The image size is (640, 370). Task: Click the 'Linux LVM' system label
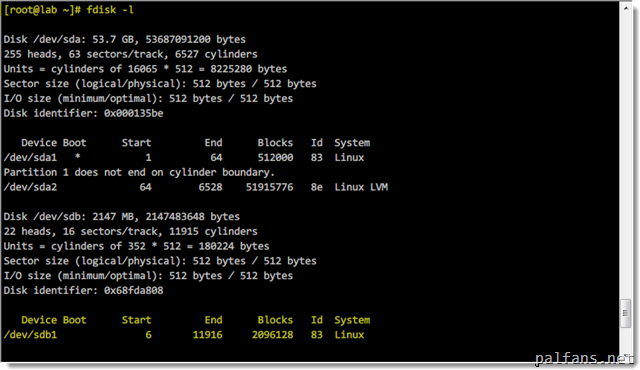[x=361, y=187]
